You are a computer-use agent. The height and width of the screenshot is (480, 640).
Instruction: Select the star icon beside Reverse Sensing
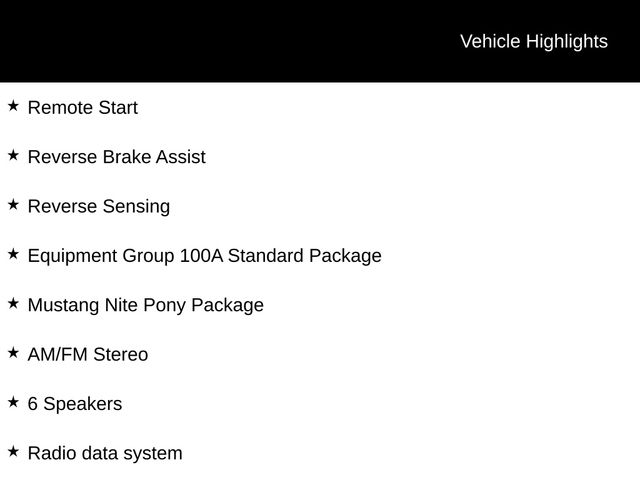13,204
